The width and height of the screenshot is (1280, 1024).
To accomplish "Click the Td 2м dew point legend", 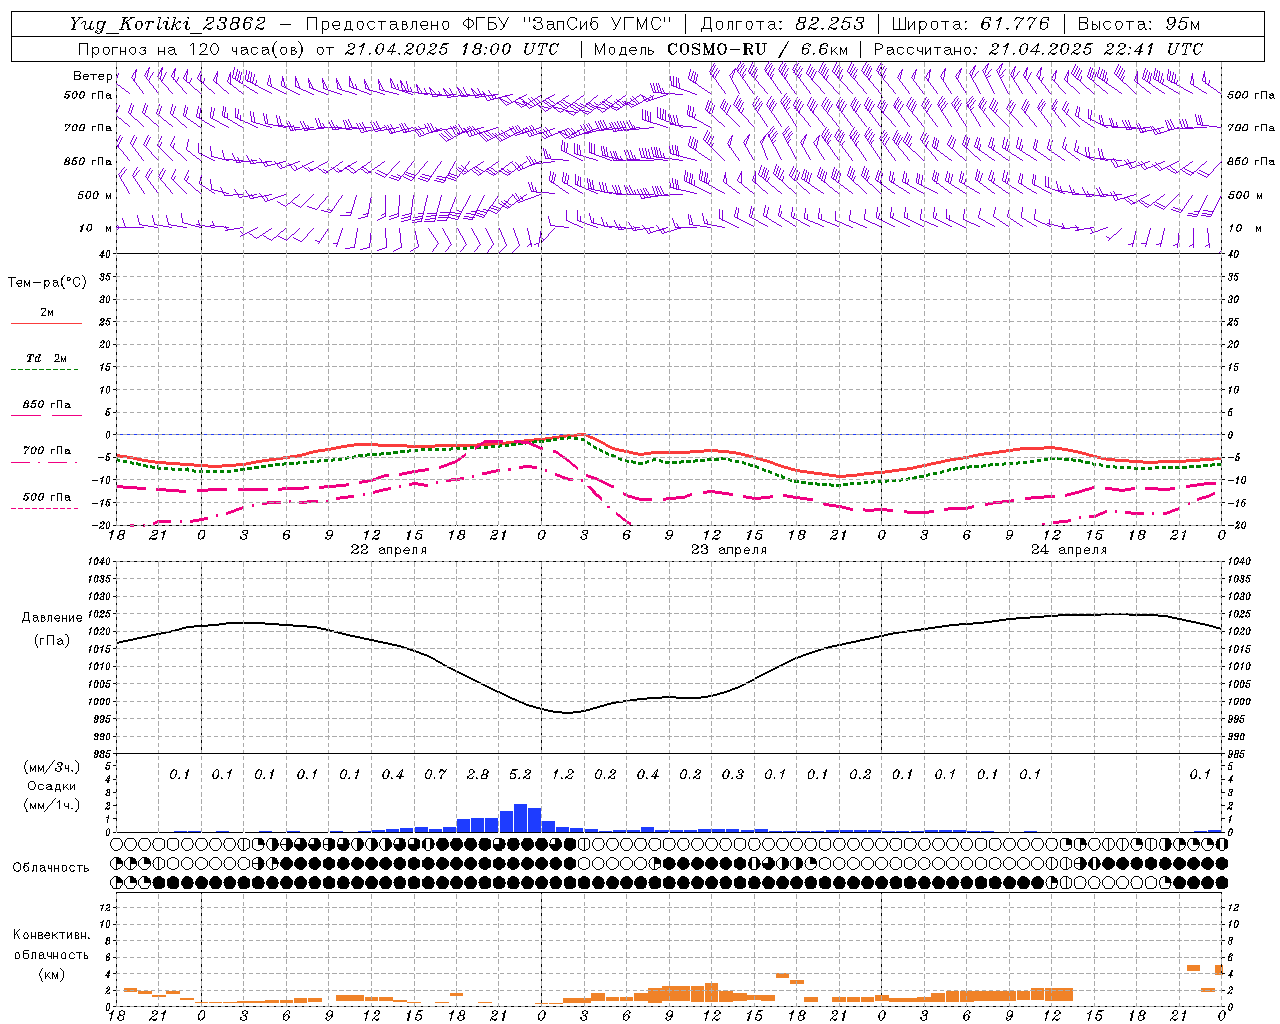I will [46, 363].
